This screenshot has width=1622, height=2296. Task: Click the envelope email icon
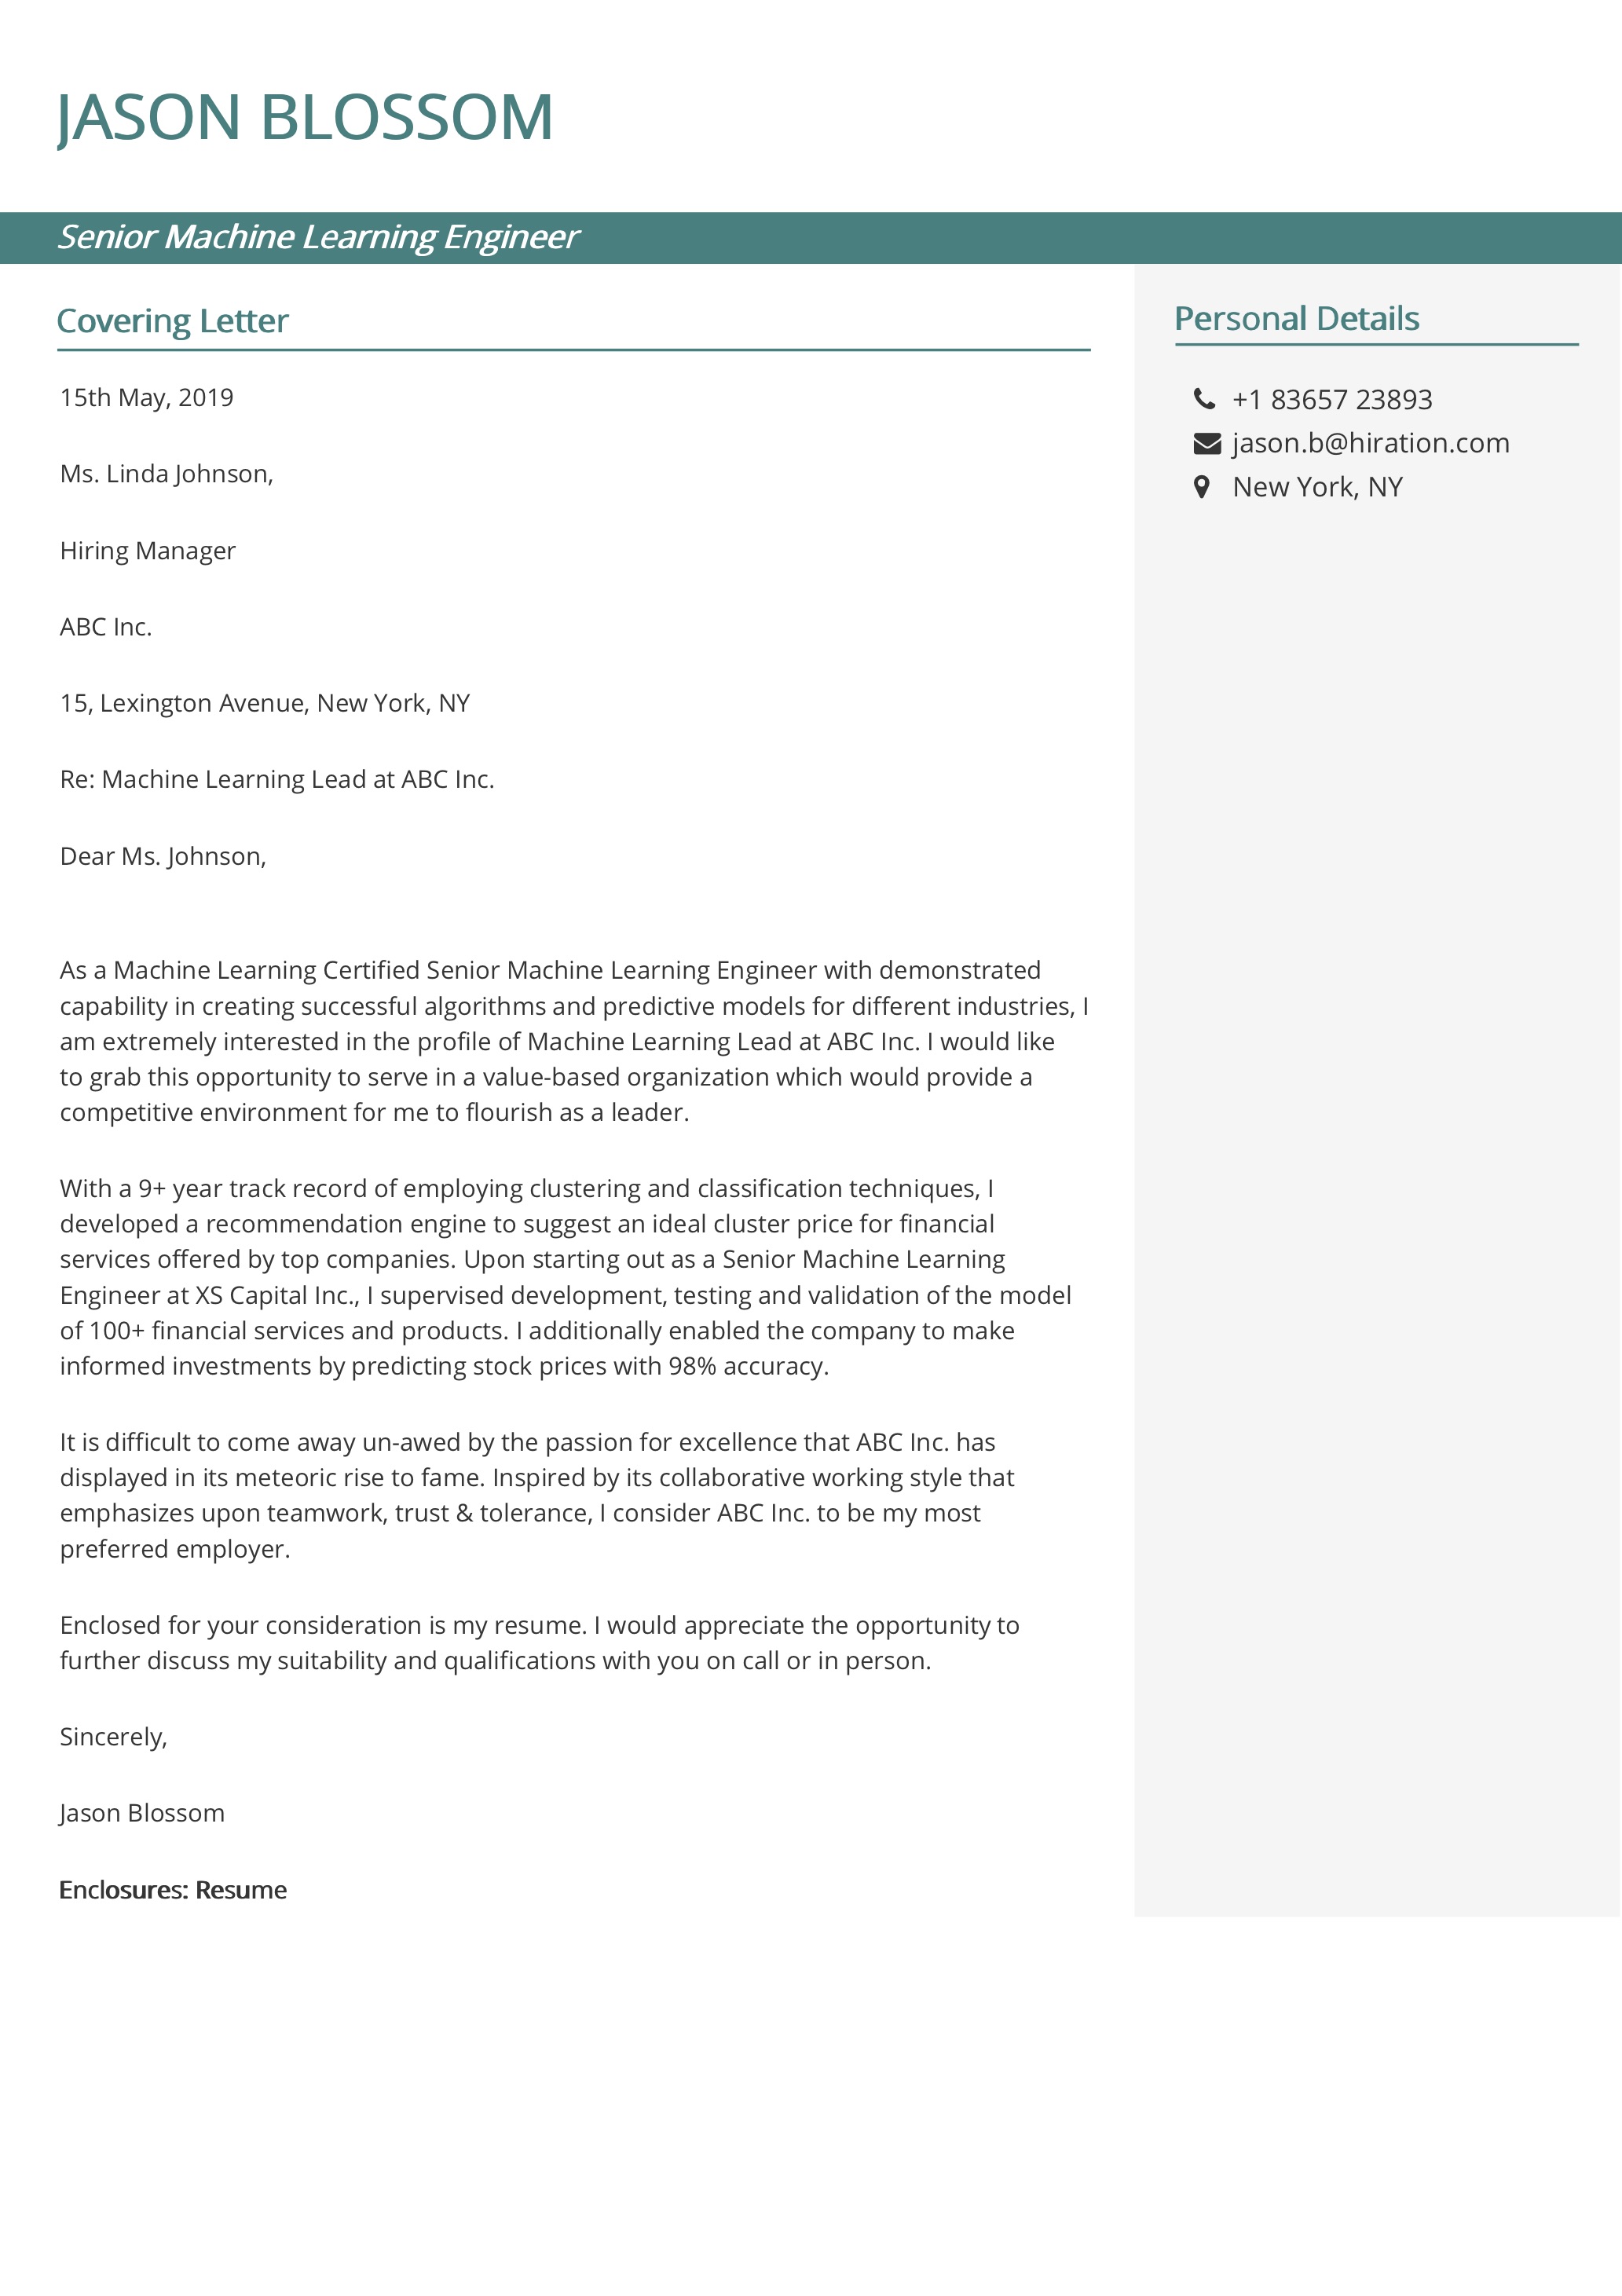click(1207, 443)
